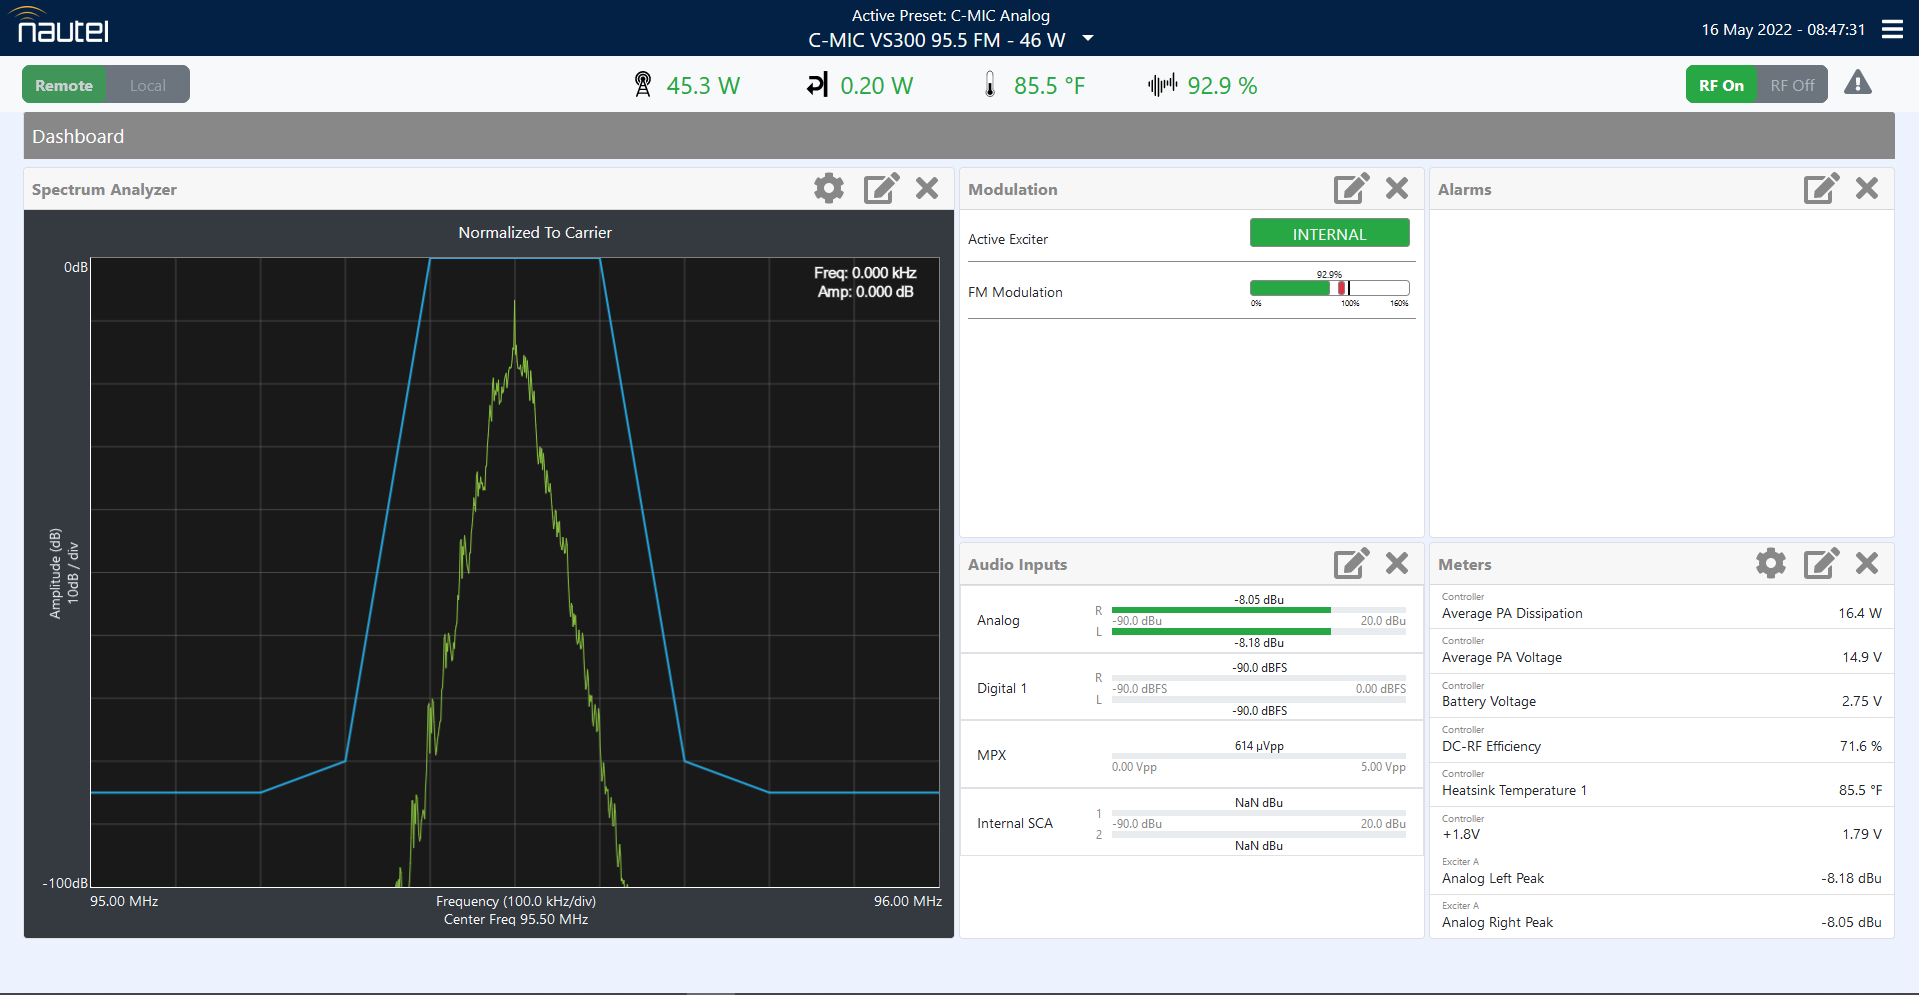This screenshot has height=995, width=1919.
Task: Turn RF Off
Action: point(1792,85)
